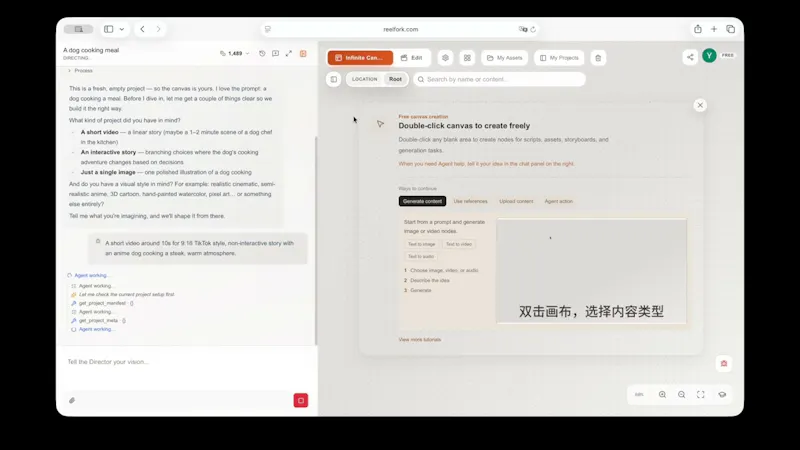This screenshot has width=800, height=450.
Task: Open a new browser tab
Action: [714, 29]
